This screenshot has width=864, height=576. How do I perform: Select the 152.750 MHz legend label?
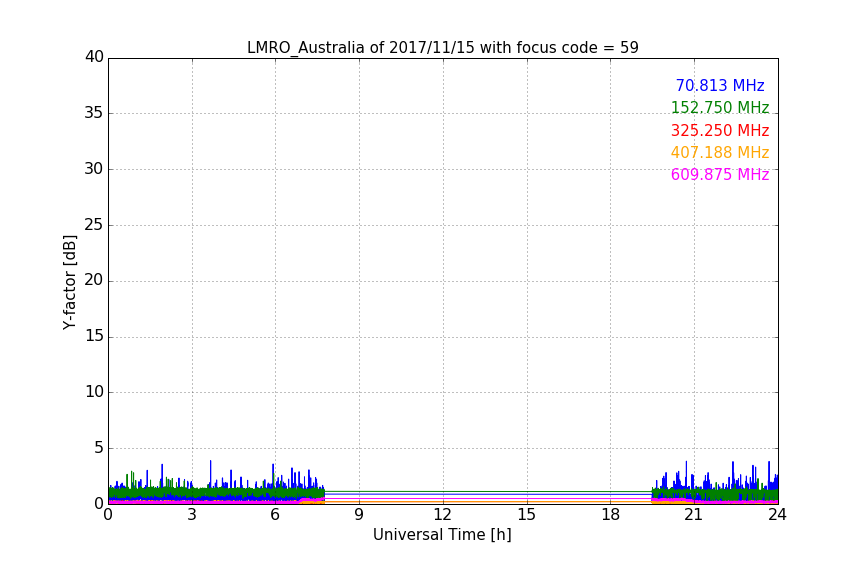720,107
